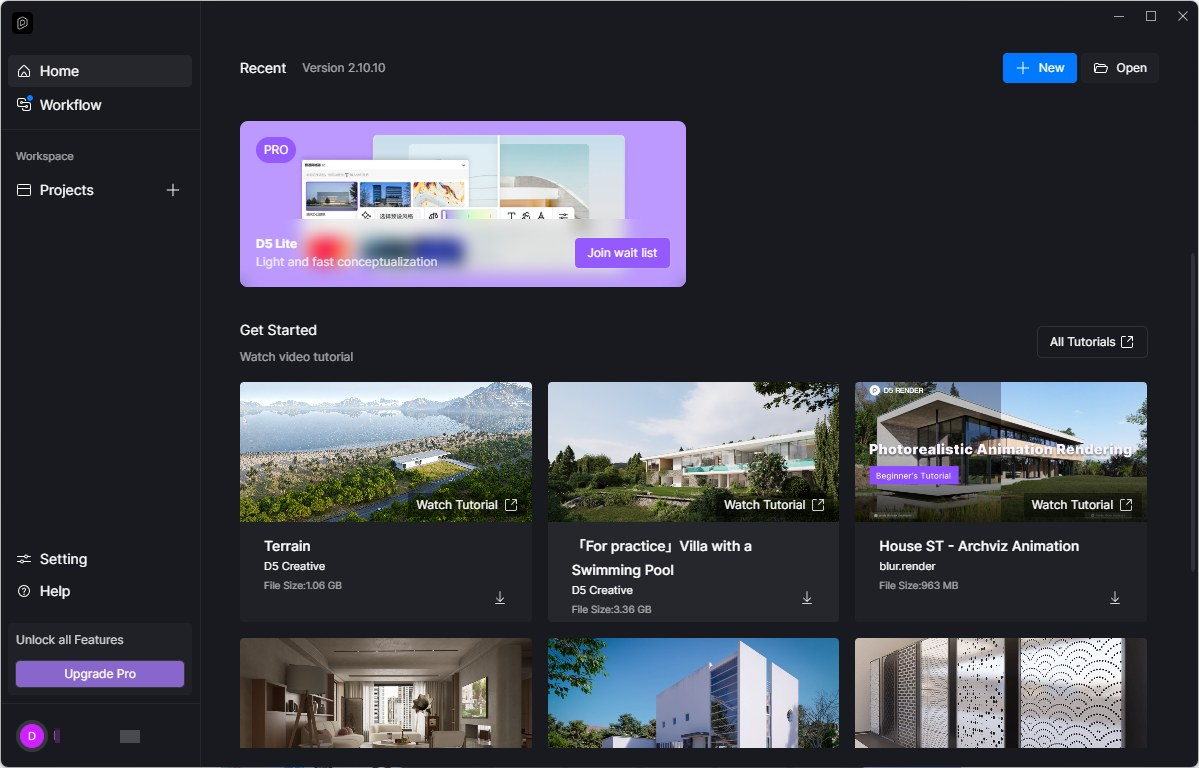Screen dimensions: 1199x768
Task: Watch Tutorial for Terrain scene
Action: (466, 505)
